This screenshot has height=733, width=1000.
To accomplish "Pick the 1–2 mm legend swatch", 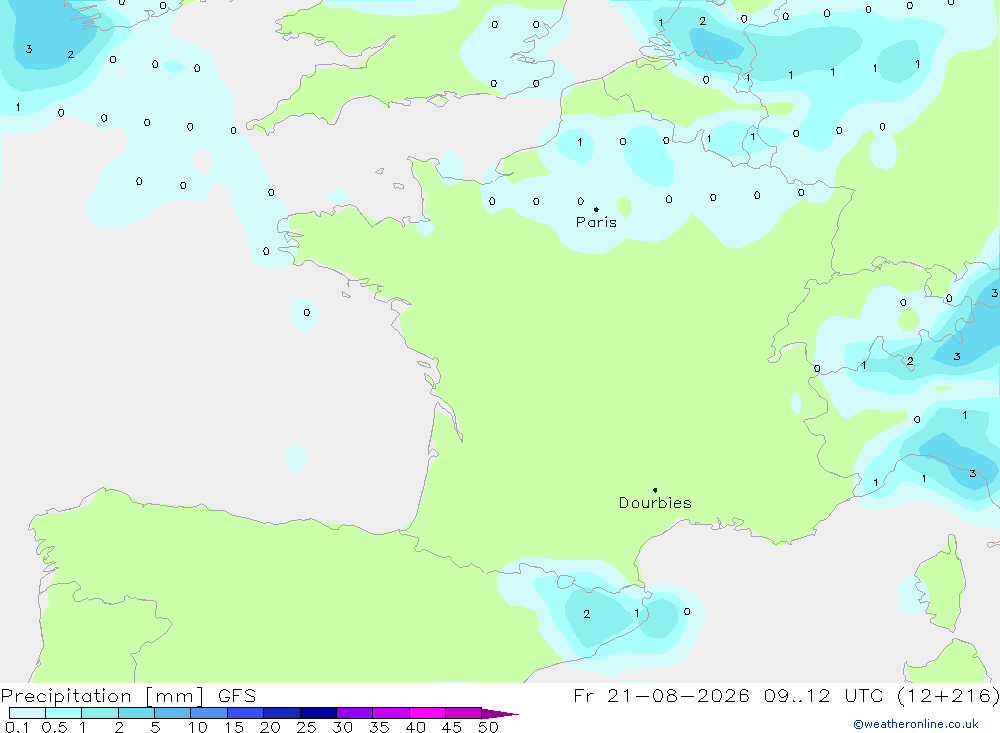I will coord(100,713).
